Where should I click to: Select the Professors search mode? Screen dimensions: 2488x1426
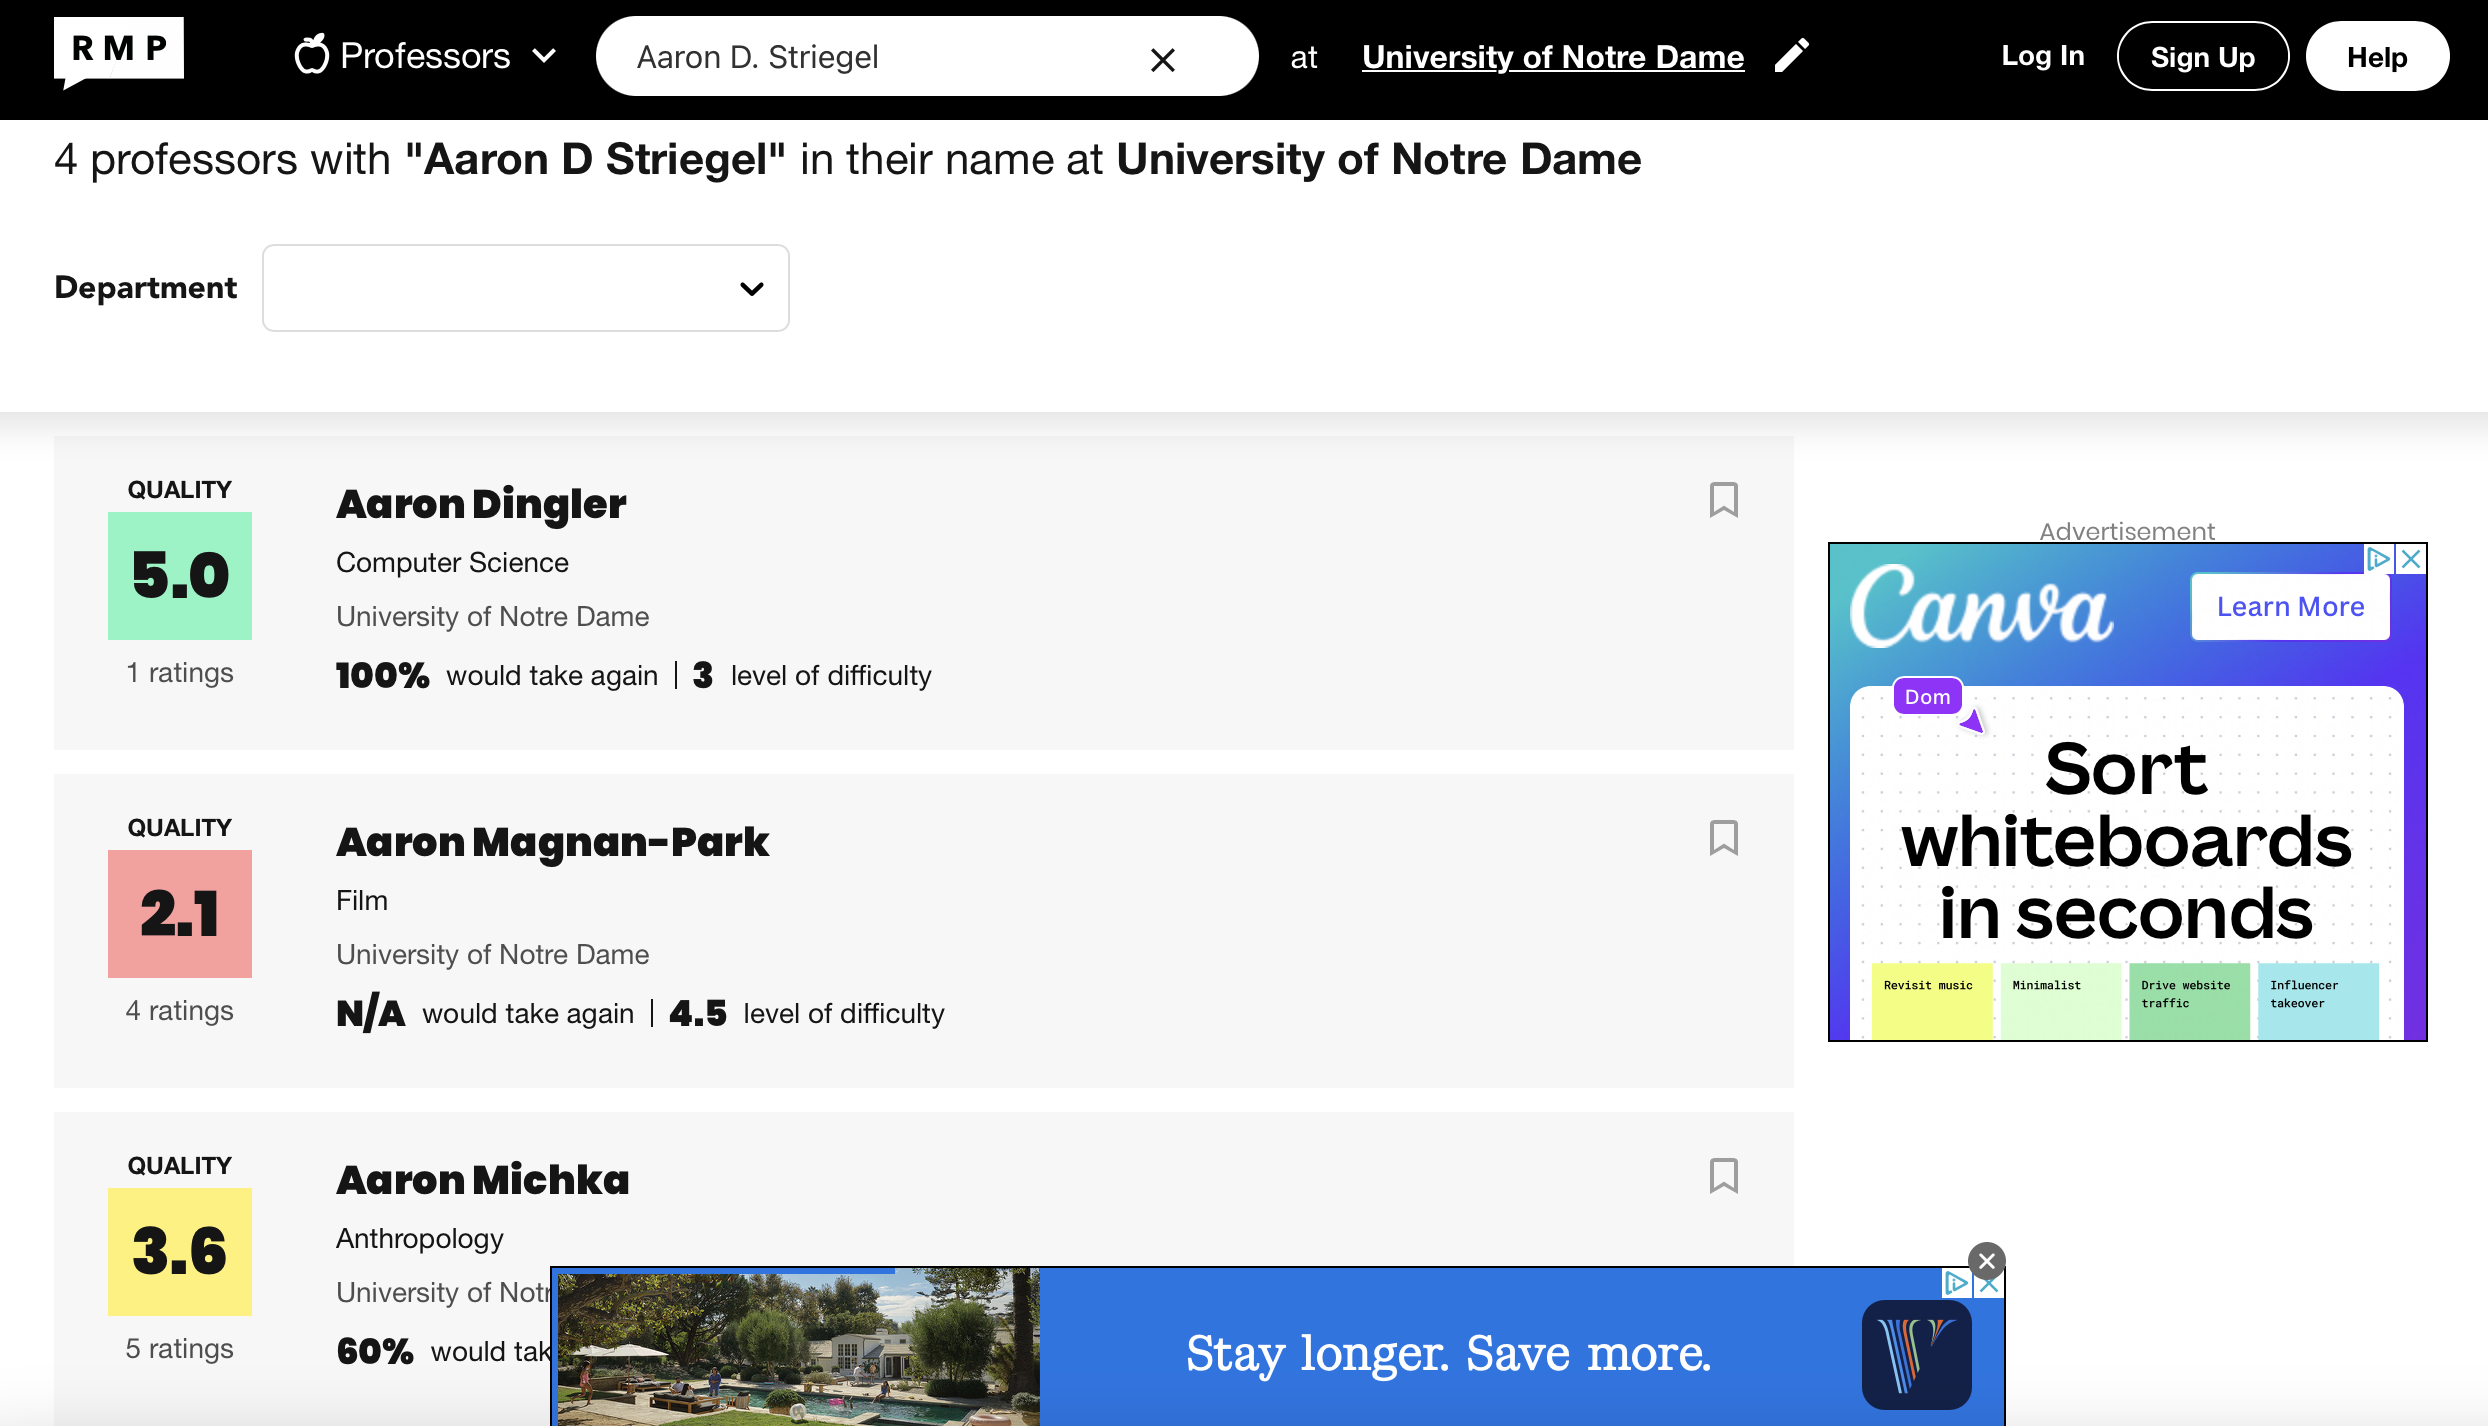424,56
